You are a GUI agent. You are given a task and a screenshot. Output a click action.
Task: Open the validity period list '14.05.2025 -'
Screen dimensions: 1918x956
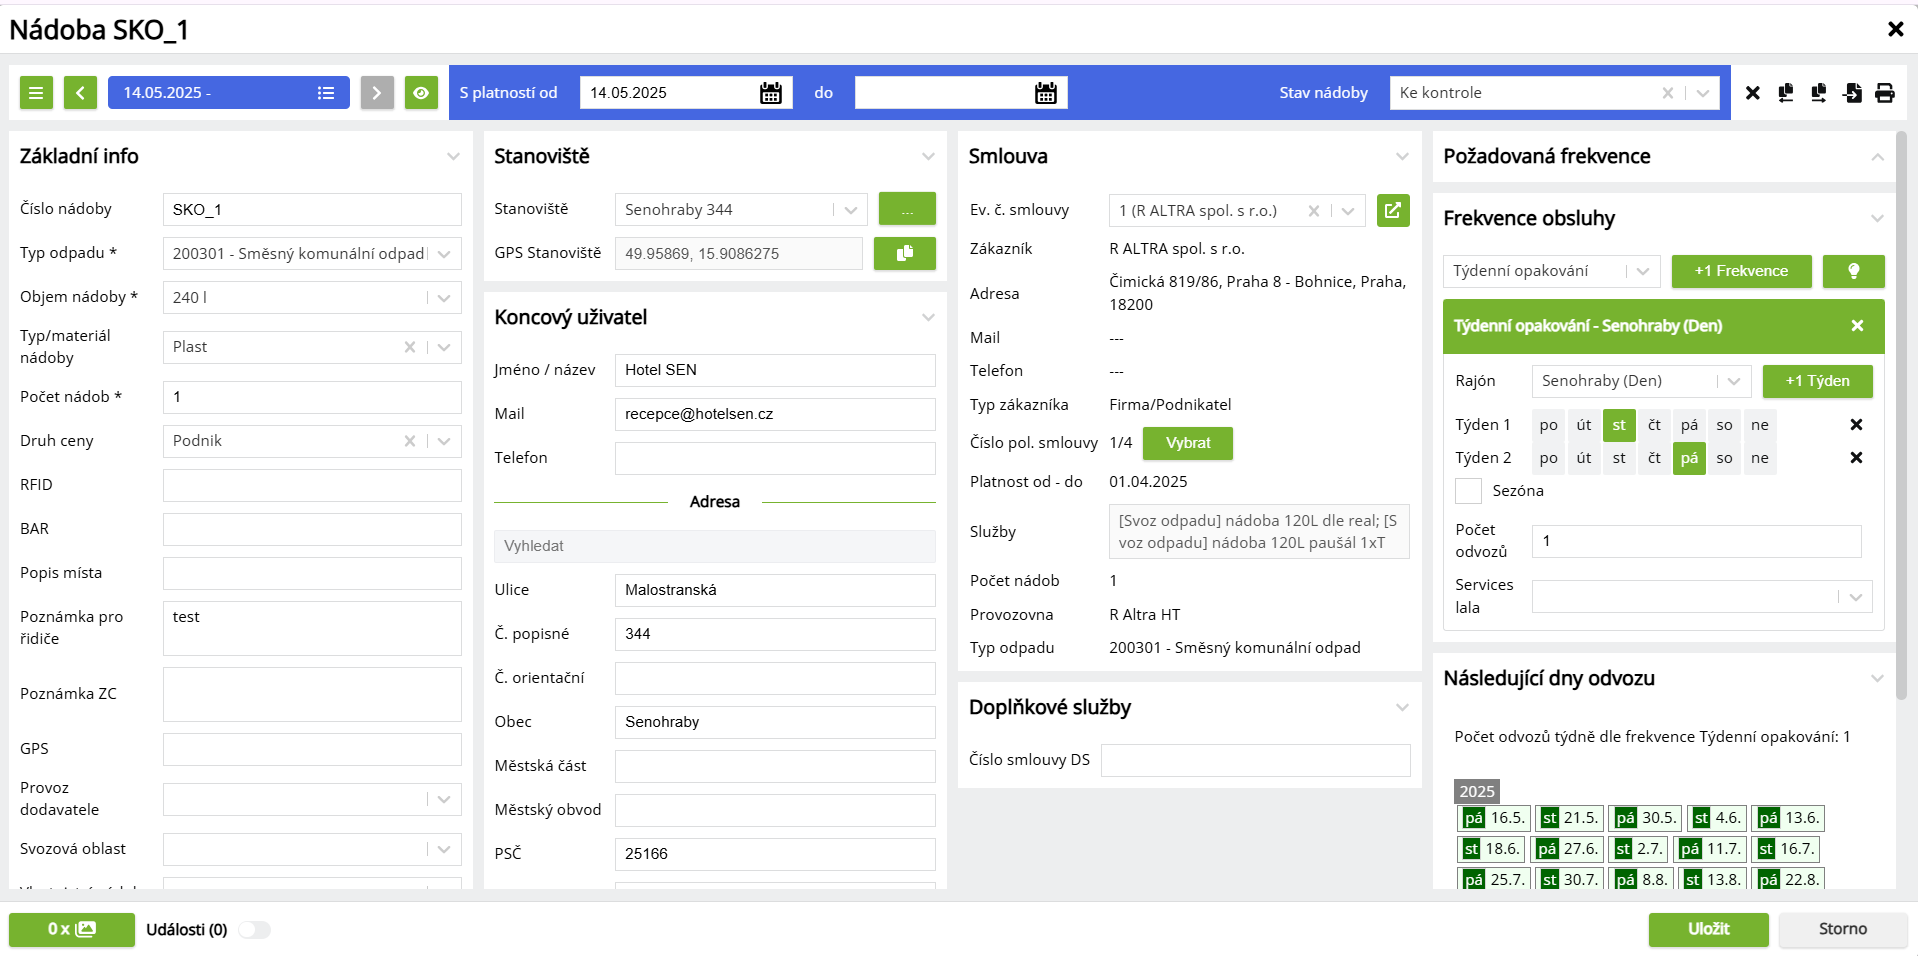click(x=228, y=93)
